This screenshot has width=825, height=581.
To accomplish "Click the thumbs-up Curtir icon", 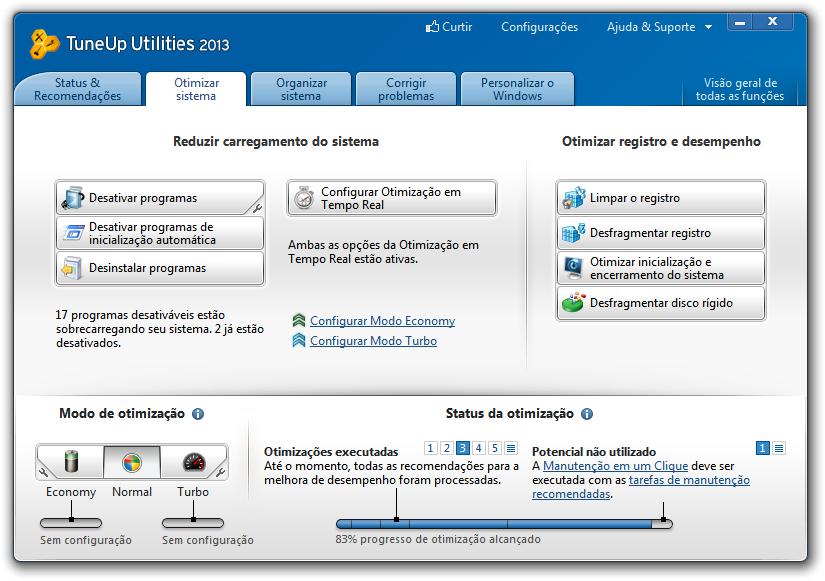I will click(x=432, y=26).
